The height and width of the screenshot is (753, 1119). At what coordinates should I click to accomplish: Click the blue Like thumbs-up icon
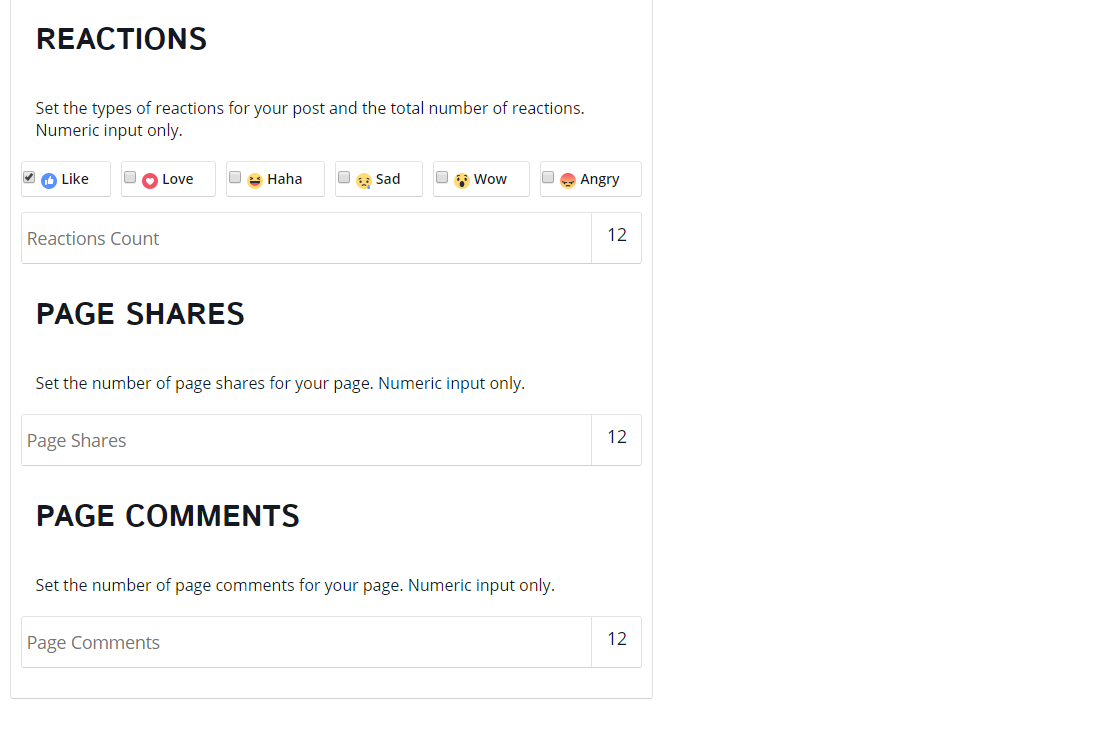click(49, 181)
